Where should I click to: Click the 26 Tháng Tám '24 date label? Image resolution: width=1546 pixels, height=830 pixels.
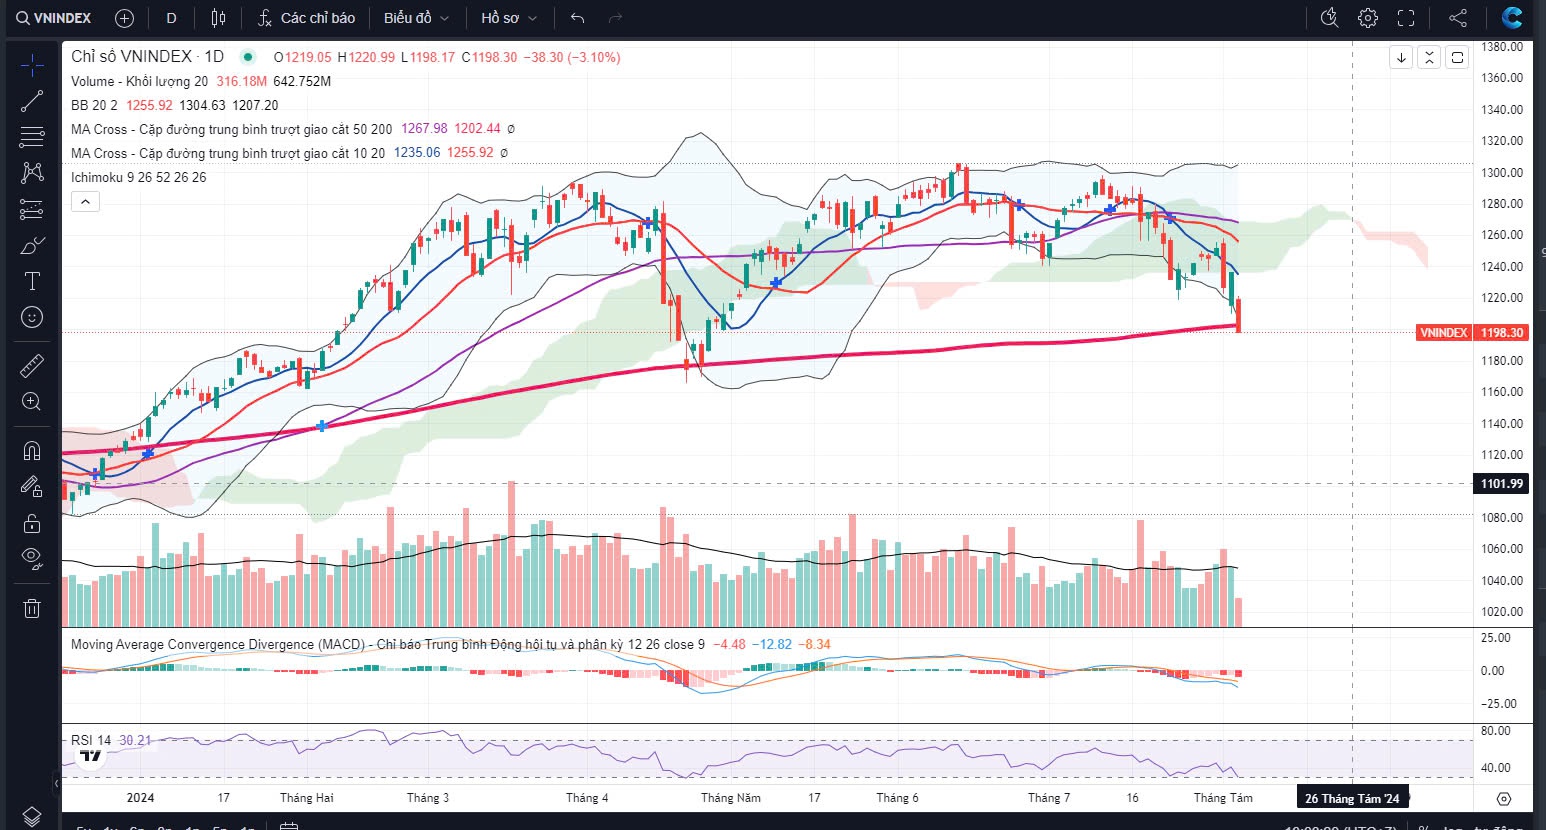pyautogui.click(x=1352, y=797)
